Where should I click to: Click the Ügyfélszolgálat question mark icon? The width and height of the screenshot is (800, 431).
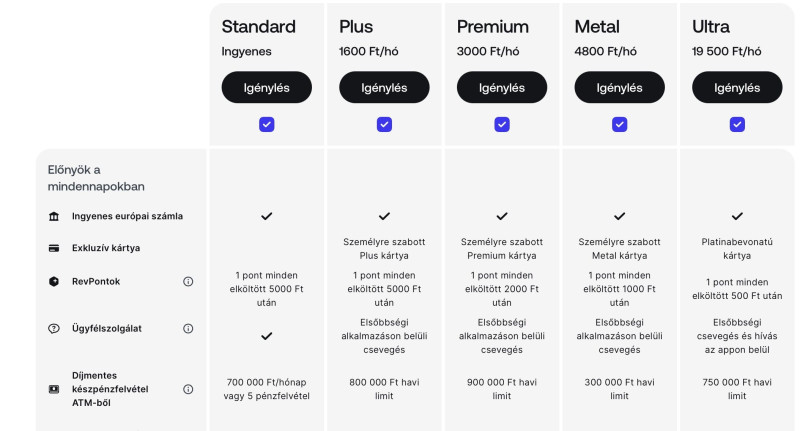pos(53,328)
